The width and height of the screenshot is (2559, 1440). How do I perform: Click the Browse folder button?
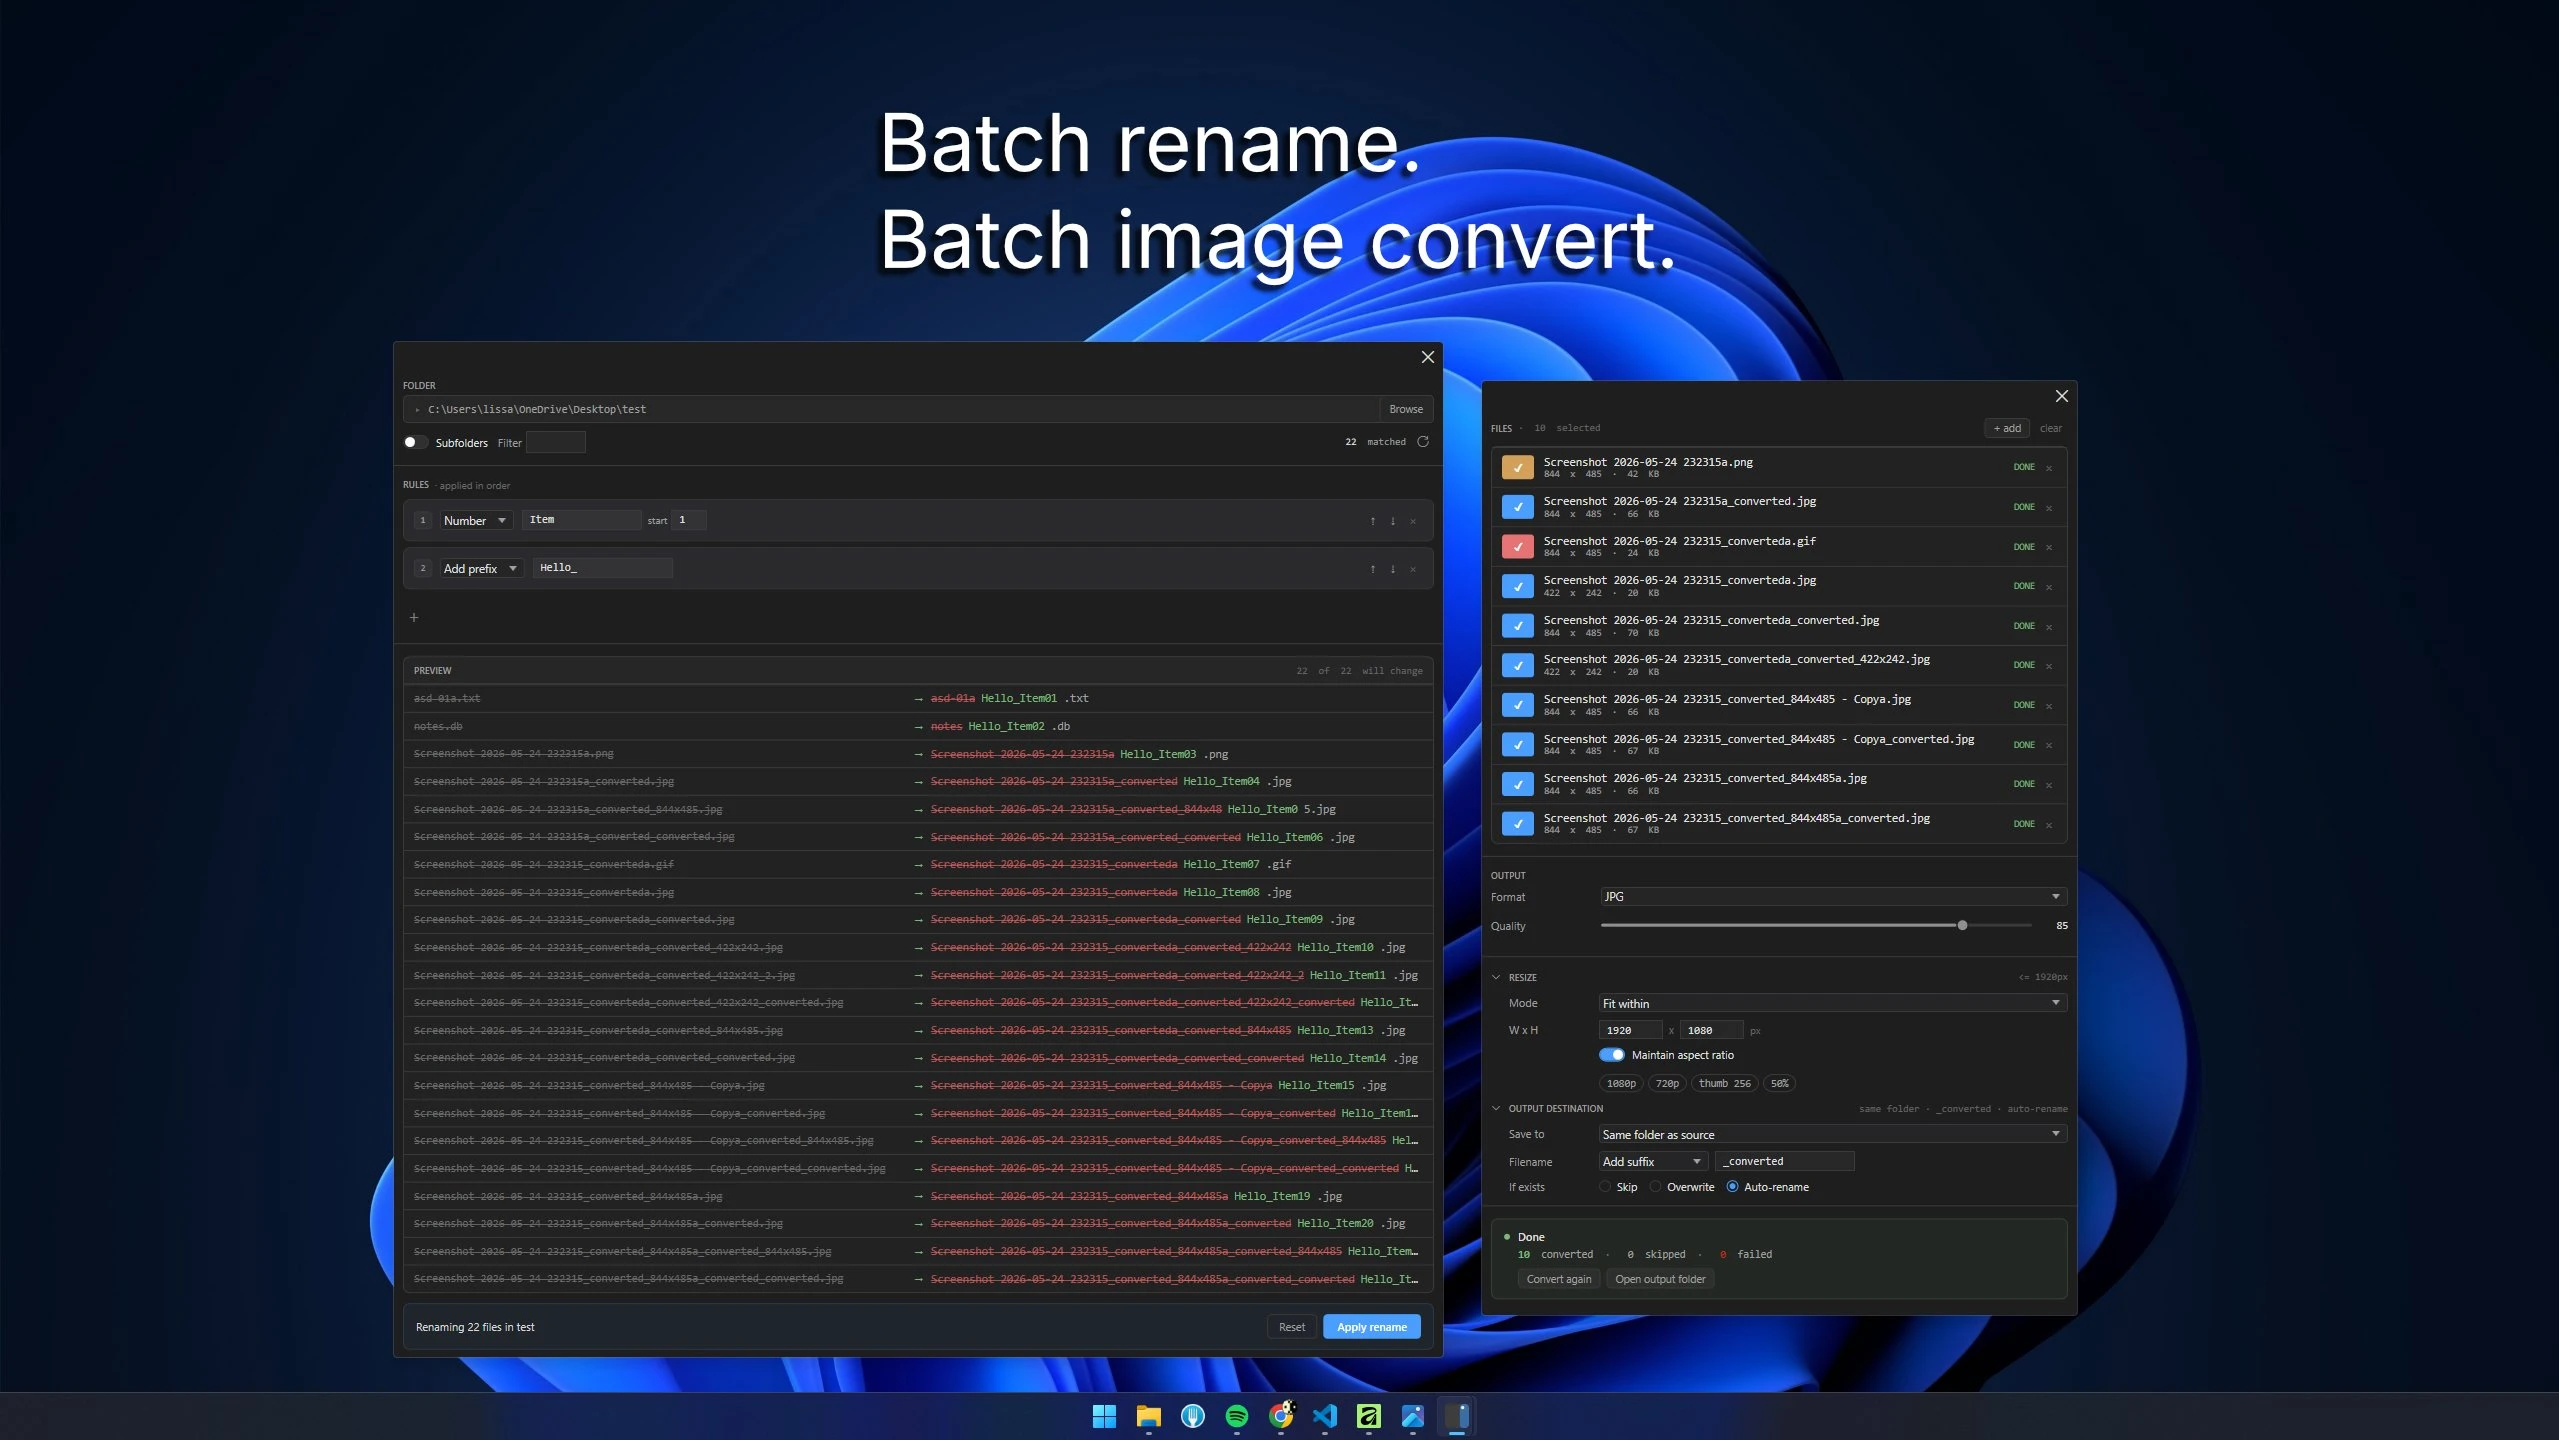pos(1406,409)
